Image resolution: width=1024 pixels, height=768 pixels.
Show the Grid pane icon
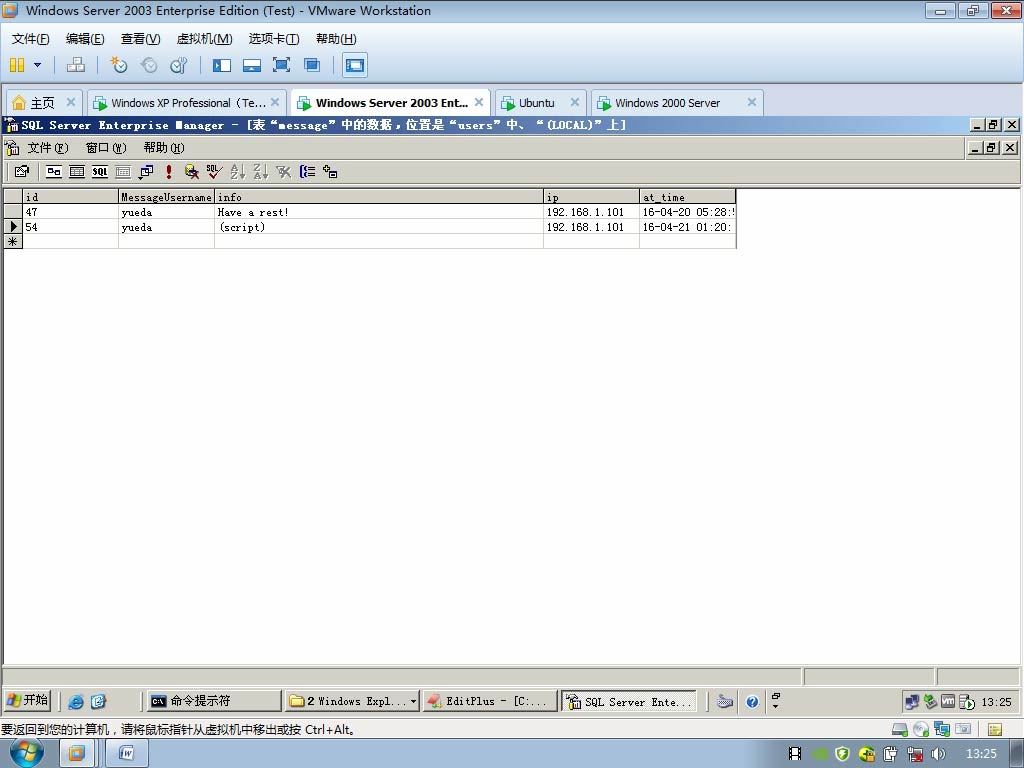coord(77,172)
